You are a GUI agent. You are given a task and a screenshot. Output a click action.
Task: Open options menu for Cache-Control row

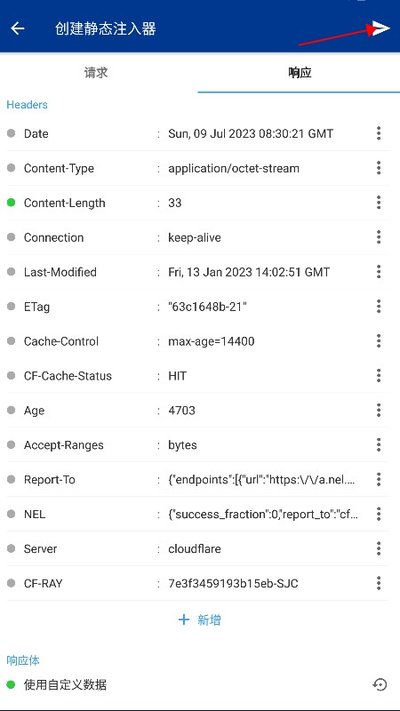[379, 341]
